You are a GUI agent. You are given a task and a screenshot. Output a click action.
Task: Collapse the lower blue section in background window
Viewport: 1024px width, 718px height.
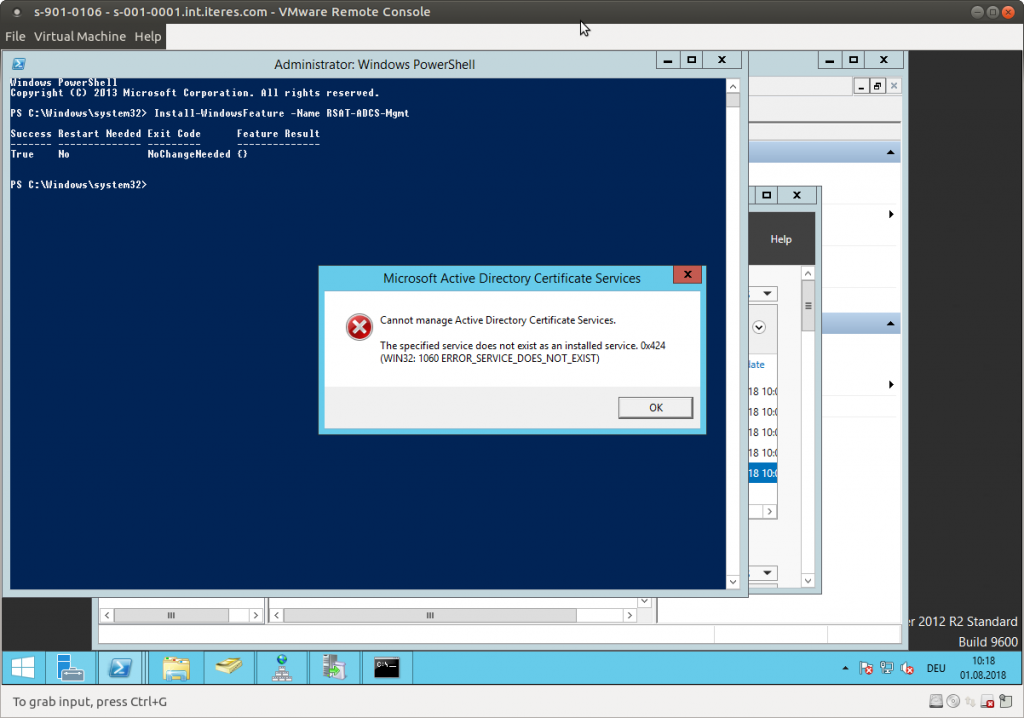(x=890, y=323)
